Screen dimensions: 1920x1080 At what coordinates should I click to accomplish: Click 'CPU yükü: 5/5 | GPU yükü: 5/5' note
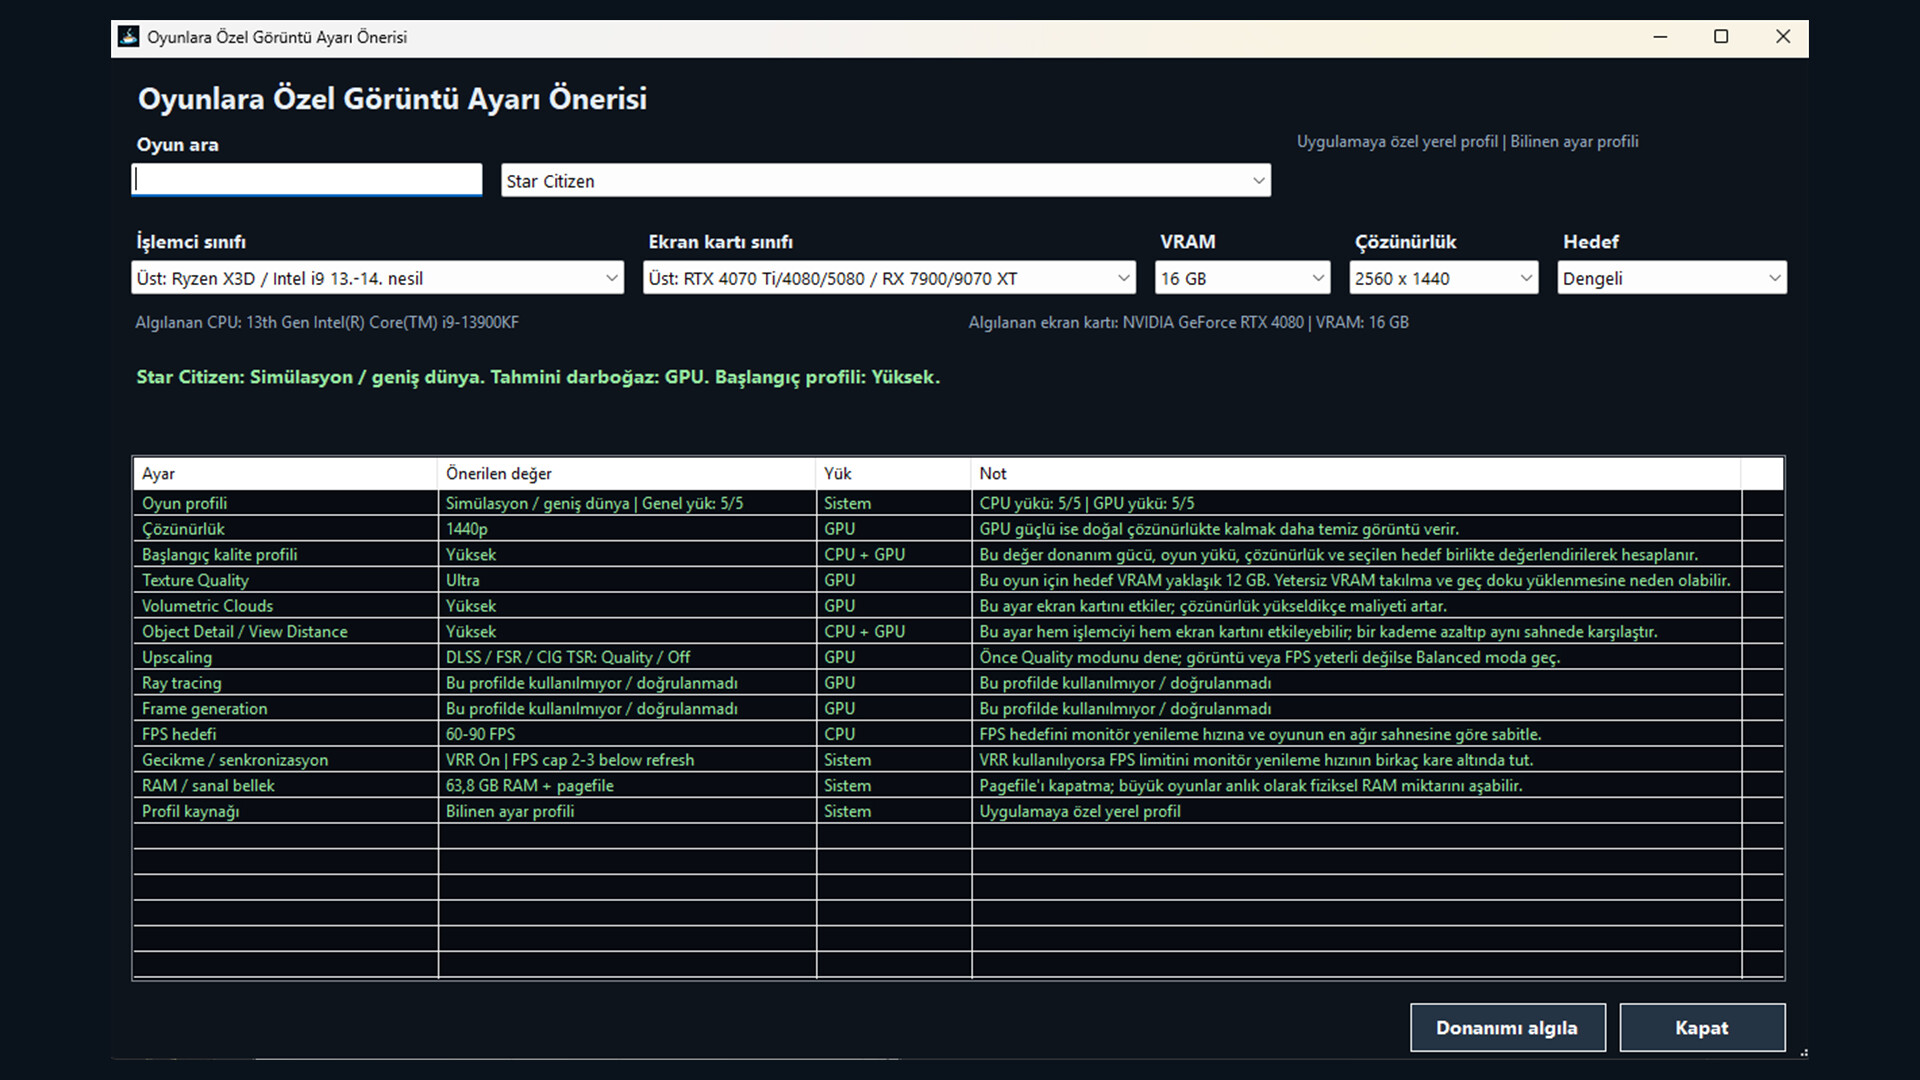[1356, 503]
